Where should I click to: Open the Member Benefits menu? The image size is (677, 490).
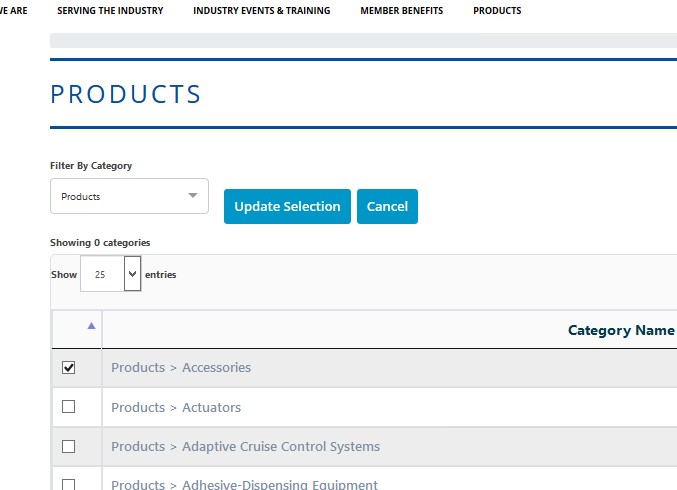402,11
